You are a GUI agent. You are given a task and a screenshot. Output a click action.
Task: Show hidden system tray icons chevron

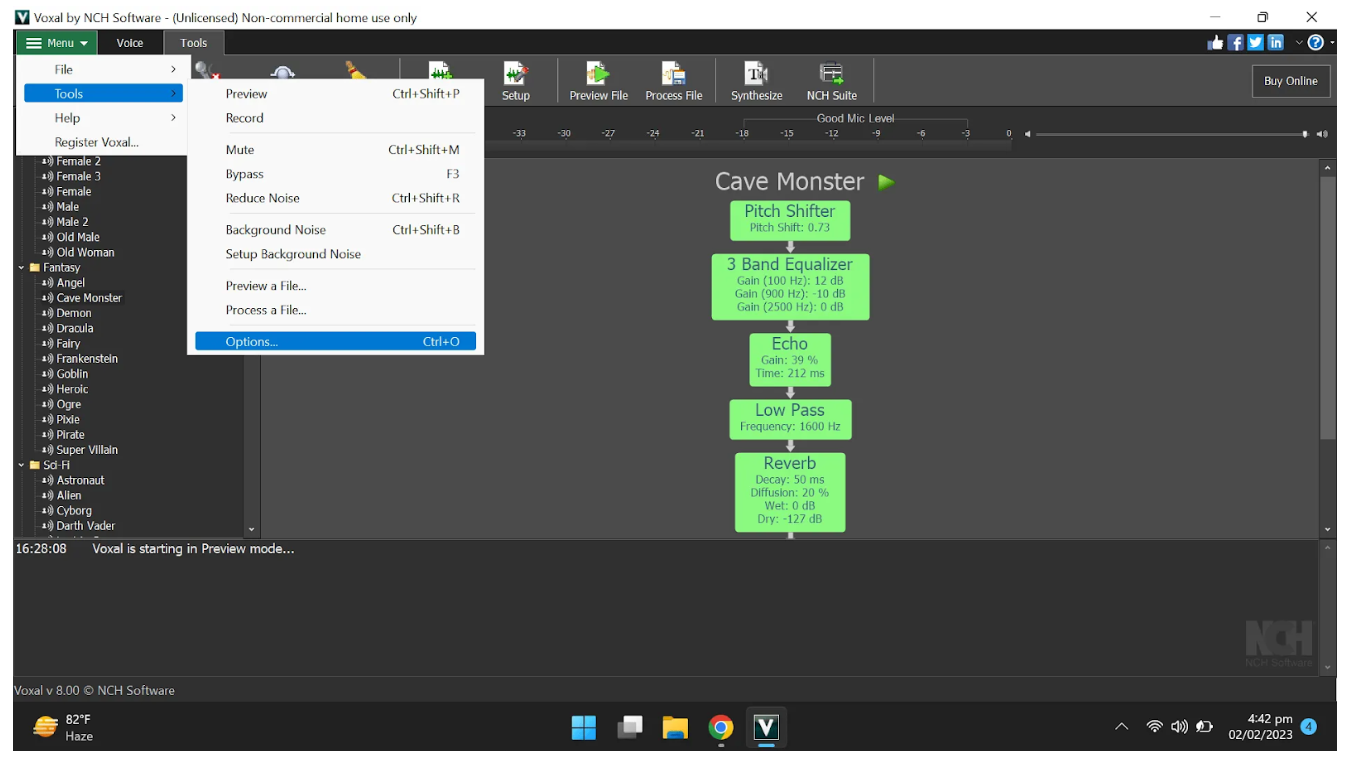click(1122, 727)
